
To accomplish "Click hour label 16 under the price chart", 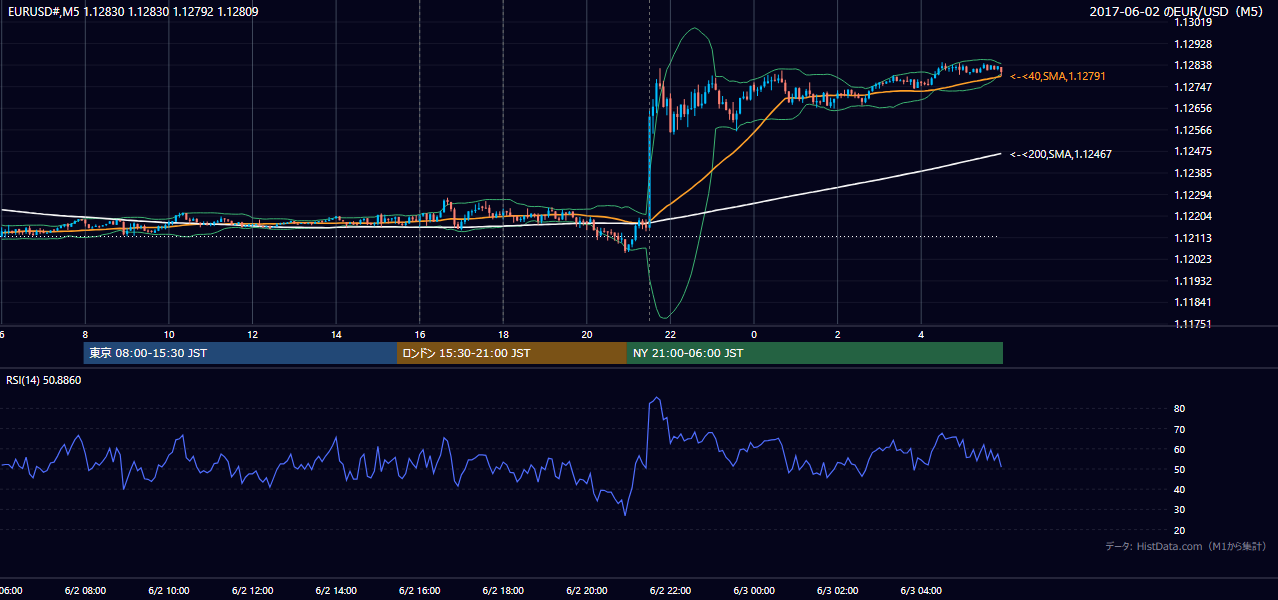I will click(420, 334).
